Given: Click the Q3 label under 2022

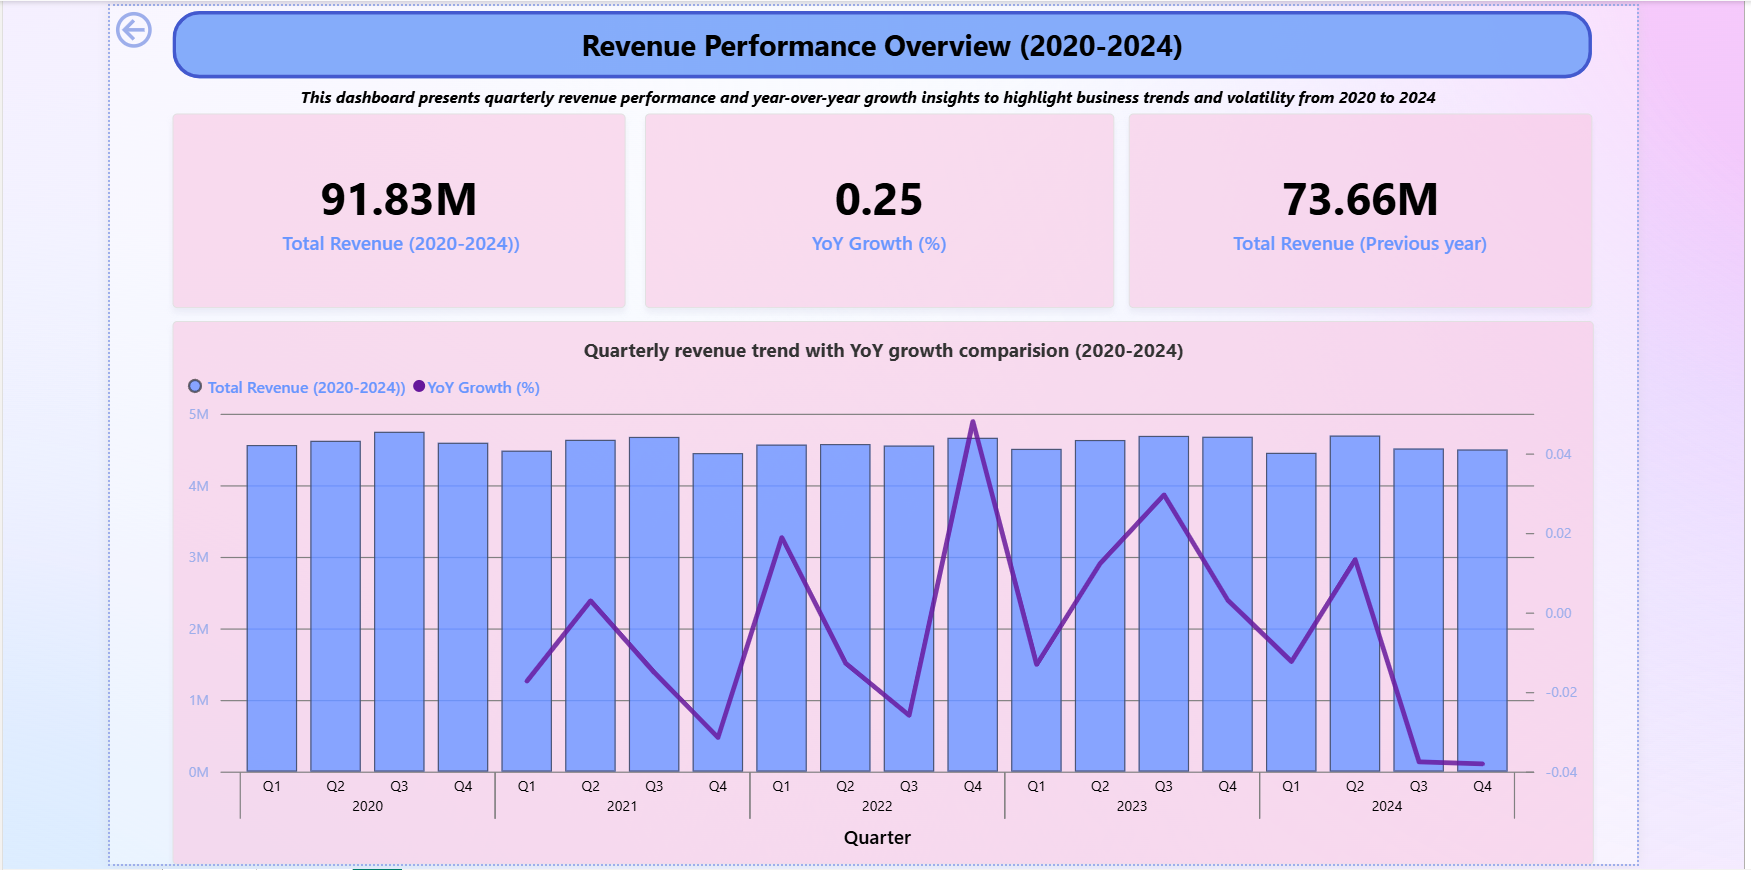Looking at the screenshot, I should coord(909,786).
